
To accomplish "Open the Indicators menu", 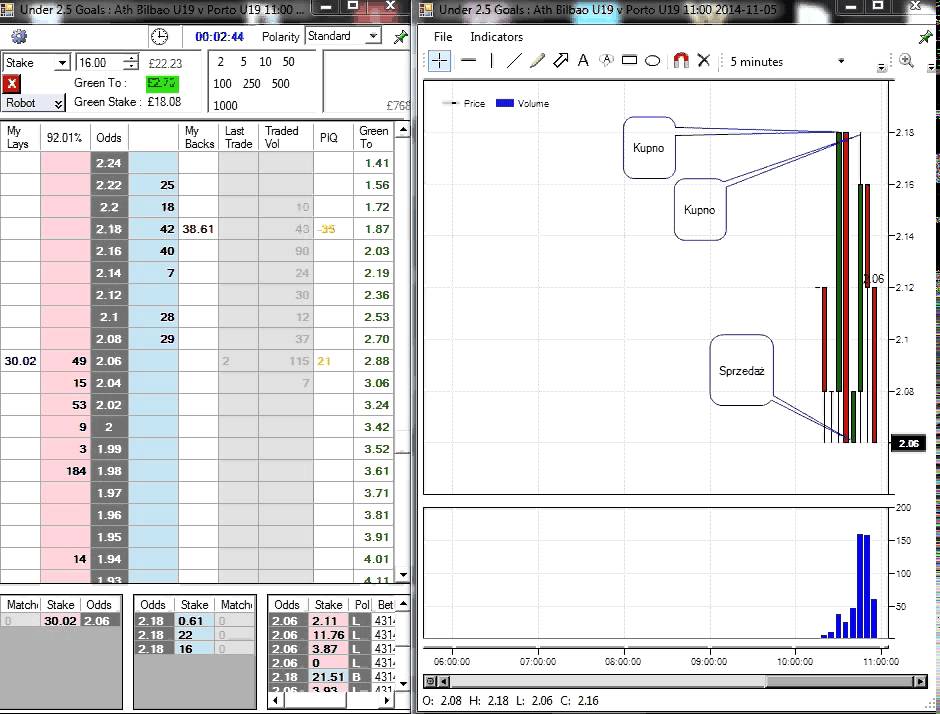I will tap(496, 37).
